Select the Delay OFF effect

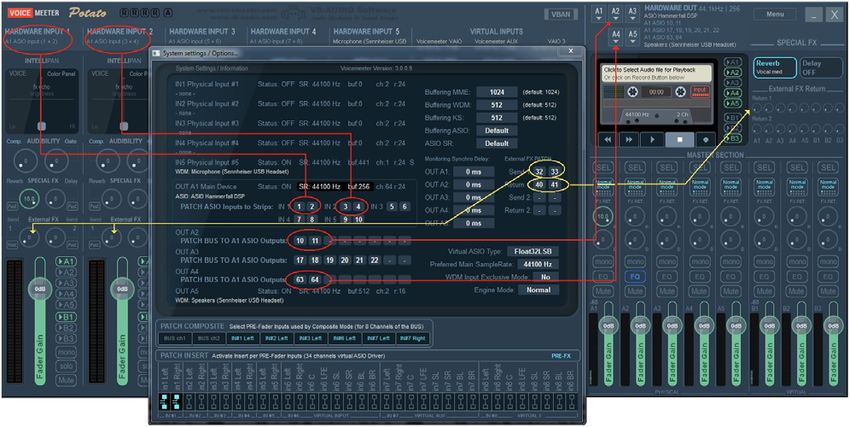pyautogui.click(x=822, y=67)
